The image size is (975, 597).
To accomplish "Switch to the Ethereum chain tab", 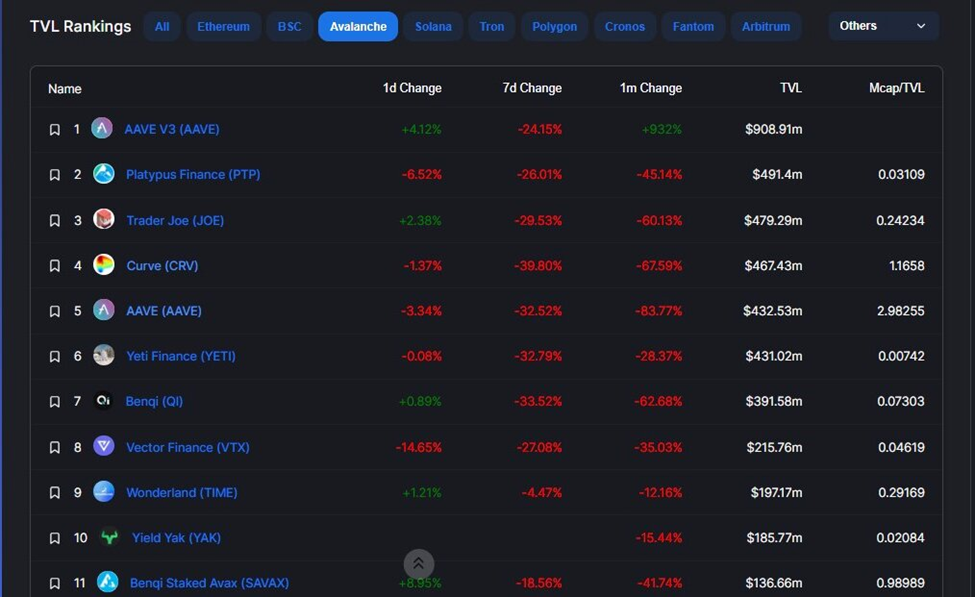I will [x=223, y=27].
